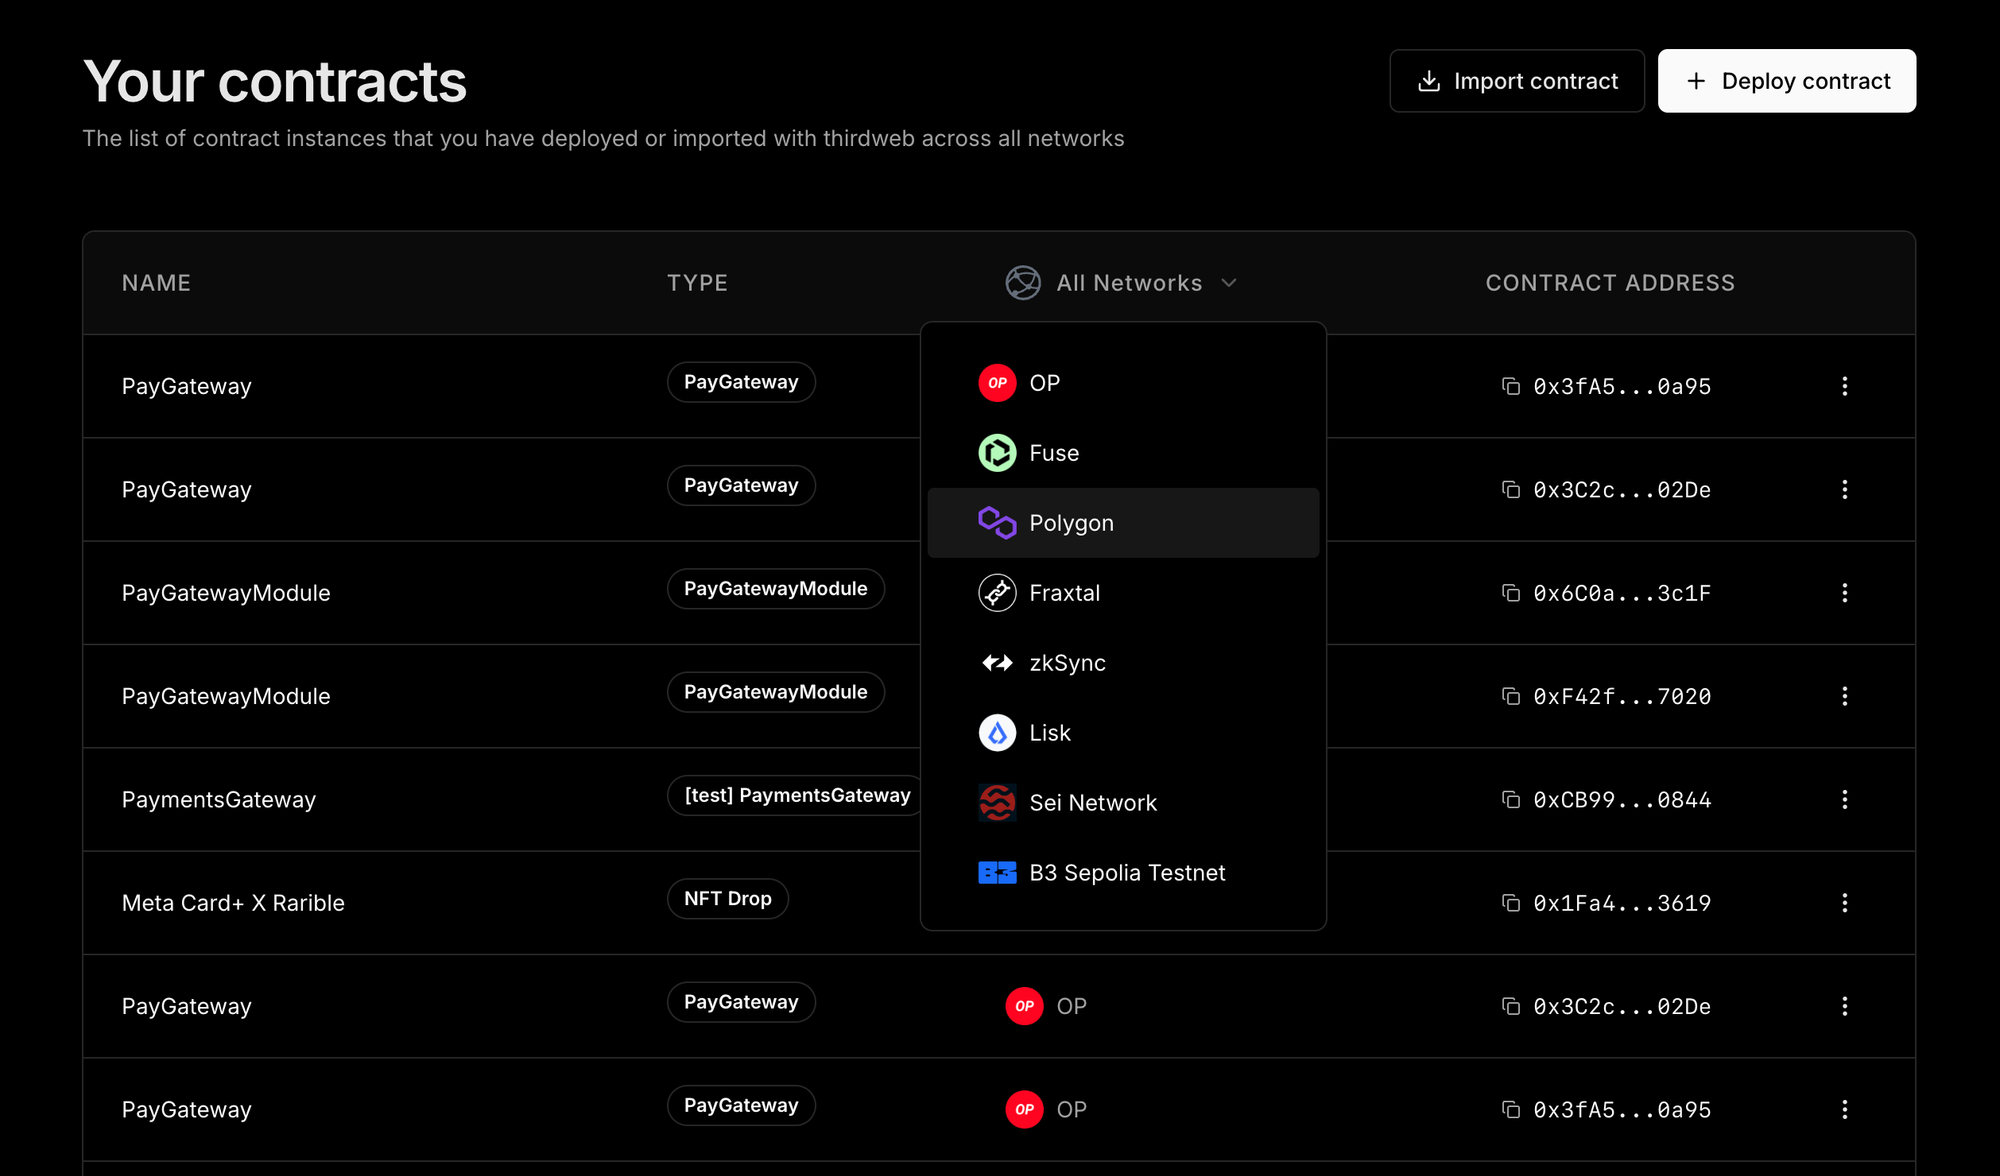Click the globe icon beside All Networks
The image size is (2000, 1176).
tap(1022, 283)
